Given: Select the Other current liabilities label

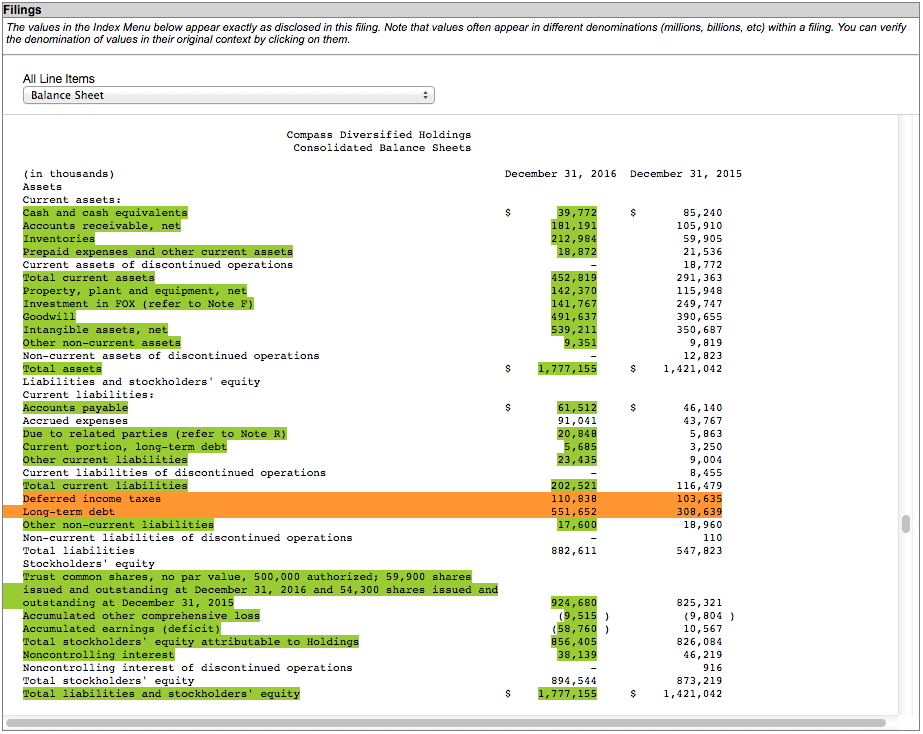Looking at the screenshot, I should coord(105,460).
